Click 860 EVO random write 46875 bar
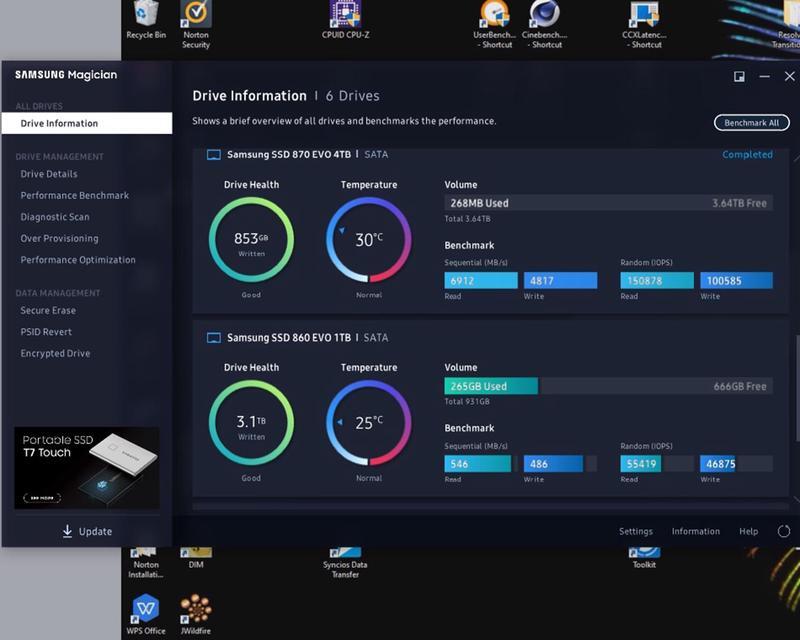 click(717, 463)
